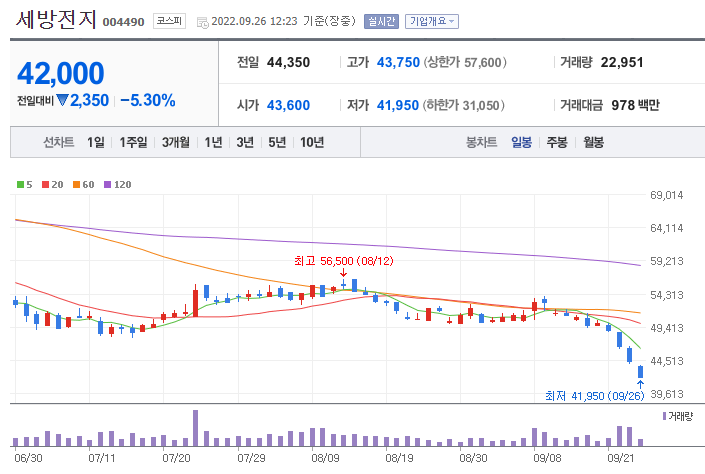The height and width of the screenshot is (474, 705).
Task: Click the 상한가 57,600 text
Action: (x=464, y=62)
